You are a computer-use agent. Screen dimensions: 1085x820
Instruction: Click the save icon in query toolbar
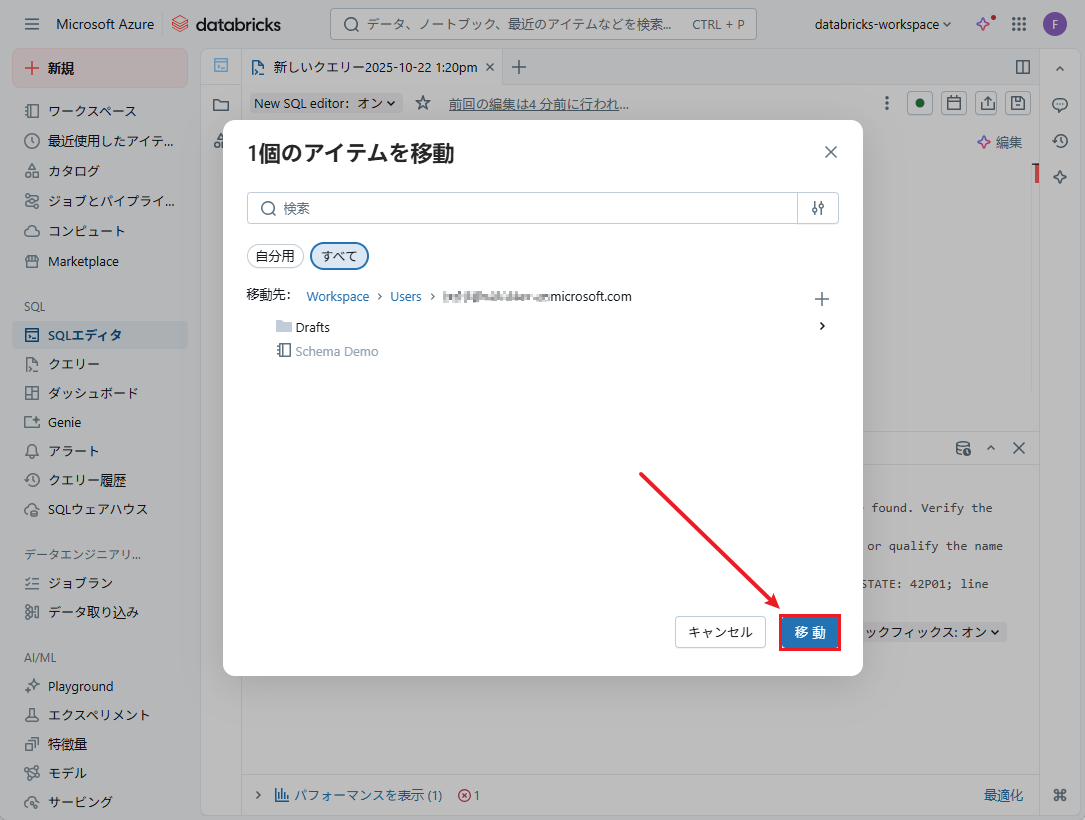(x=1018, y=103)
